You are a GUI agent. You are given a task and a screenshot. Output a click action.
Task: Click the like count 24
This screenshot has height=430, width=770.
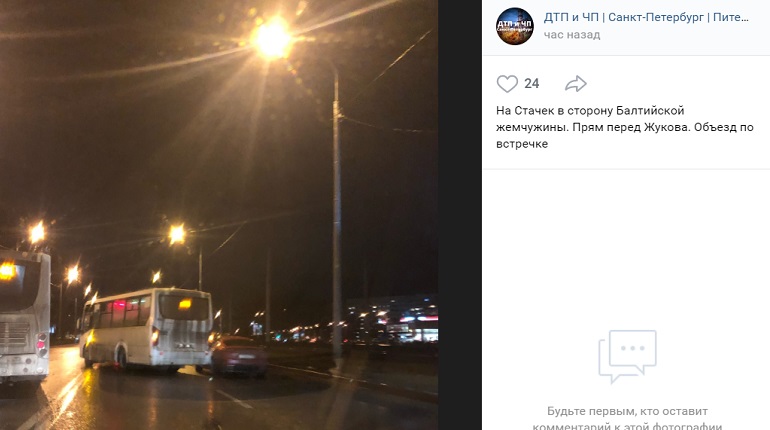click(x=531, y=83)
